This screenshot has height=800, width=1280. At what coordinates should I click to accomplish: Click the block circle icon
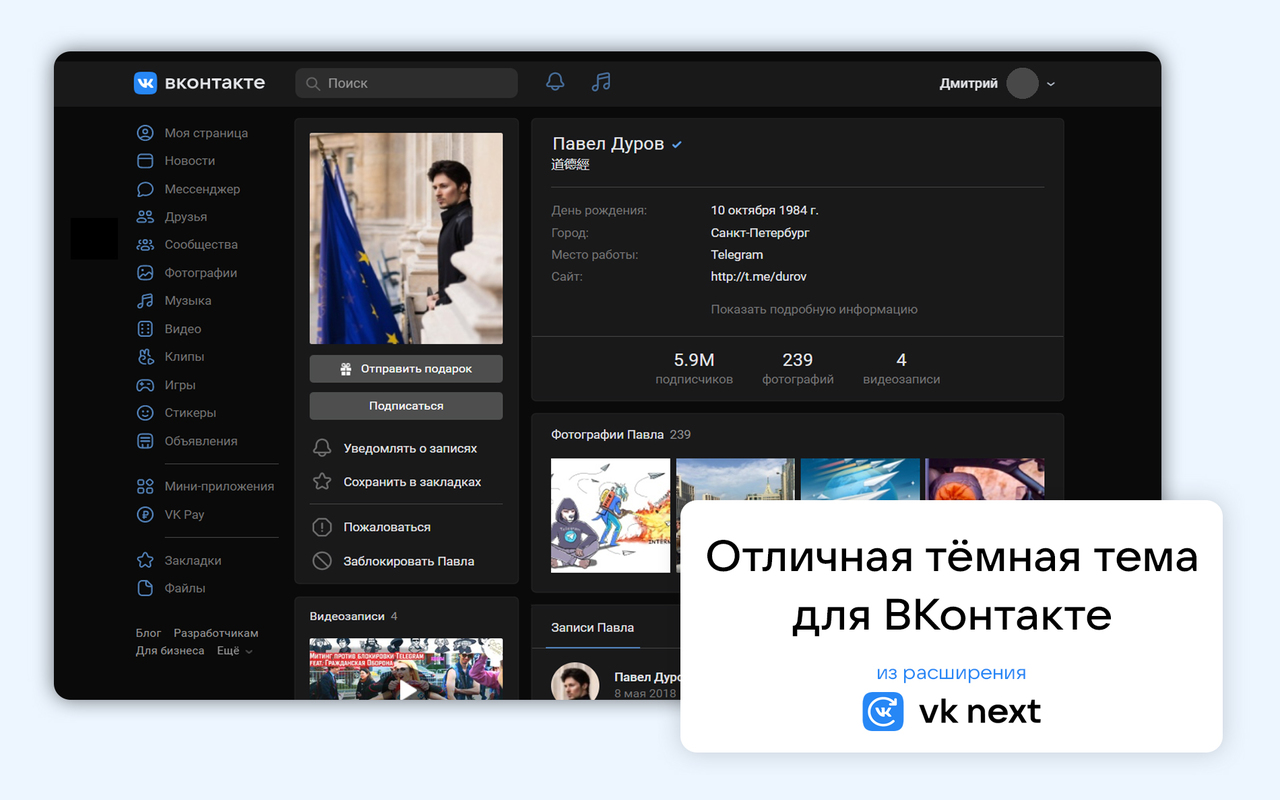322,561
